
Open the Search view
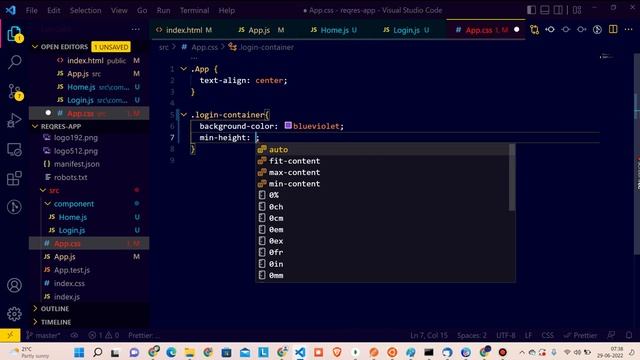coord(15,62)
